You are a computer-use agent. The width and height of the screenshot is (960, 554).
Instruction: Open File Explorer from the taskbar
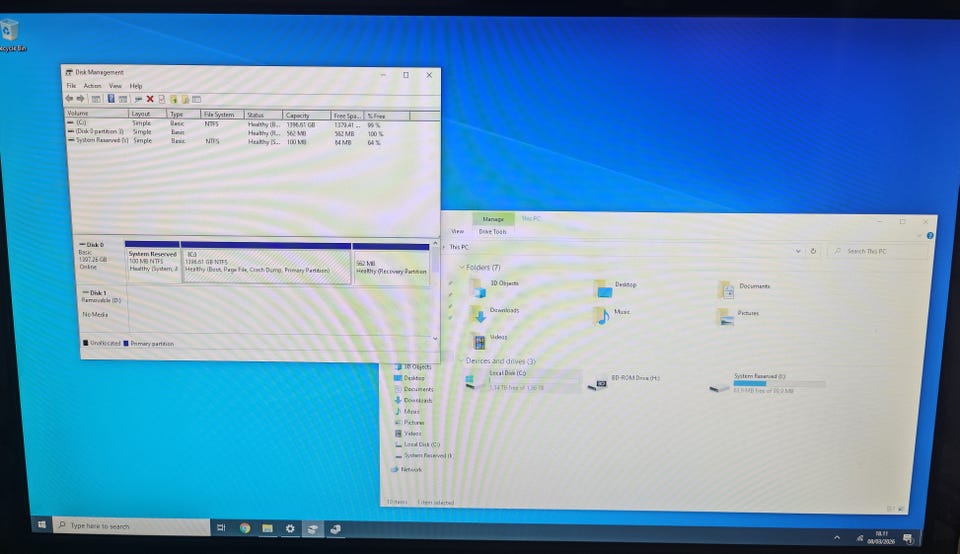click(268, 528)
